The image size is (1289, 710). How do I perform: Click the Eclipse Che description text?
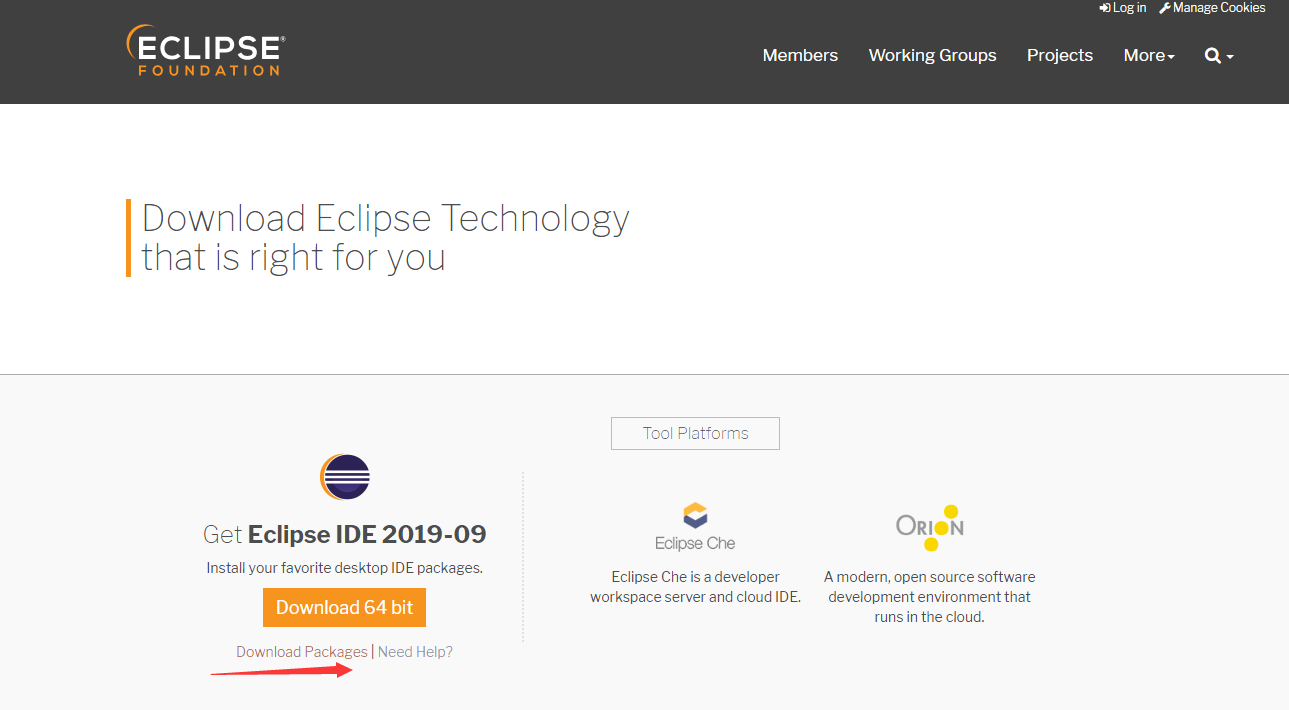click(695, 587)
